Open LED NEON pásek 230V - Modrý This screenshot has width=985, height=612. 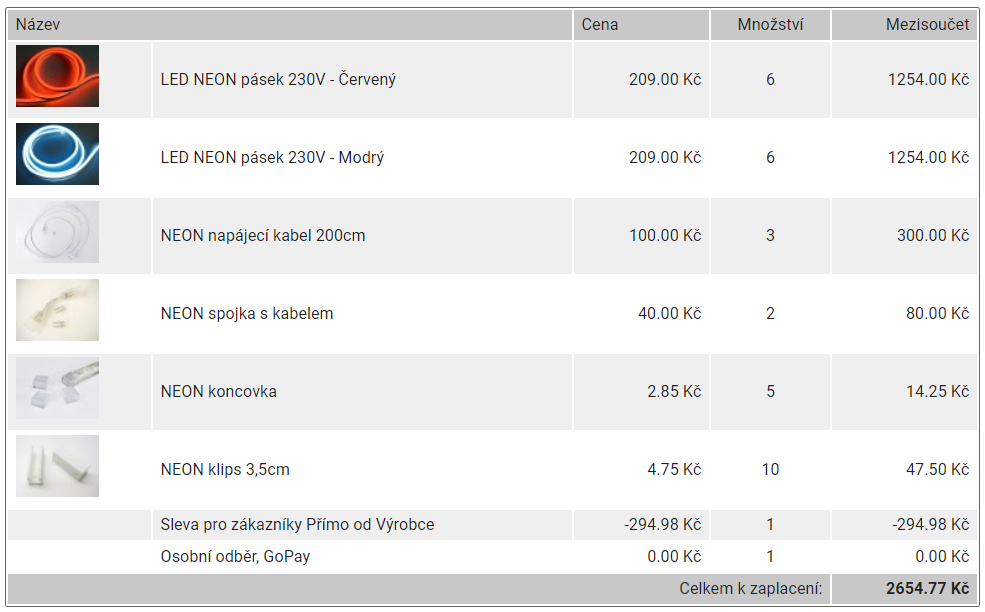click(272, 157)
